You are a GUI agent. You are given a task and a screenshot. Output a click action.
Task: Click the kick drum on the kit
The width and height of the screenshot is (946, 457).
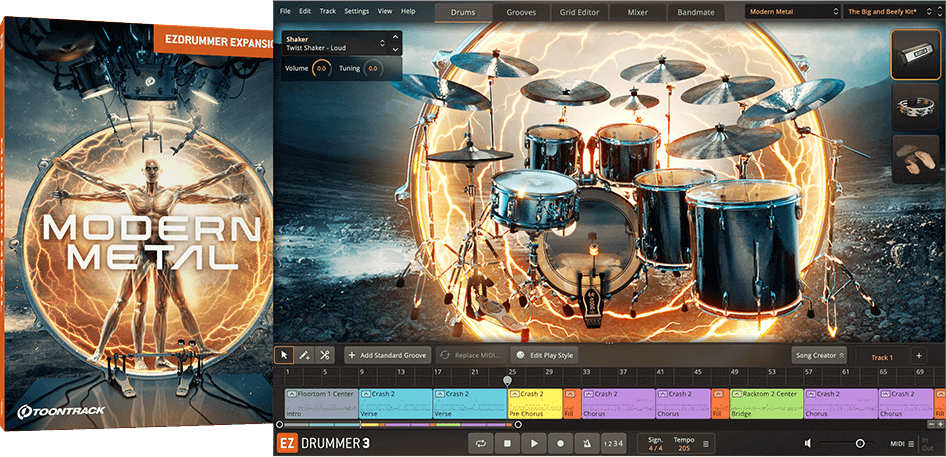(x=589, y=241)
